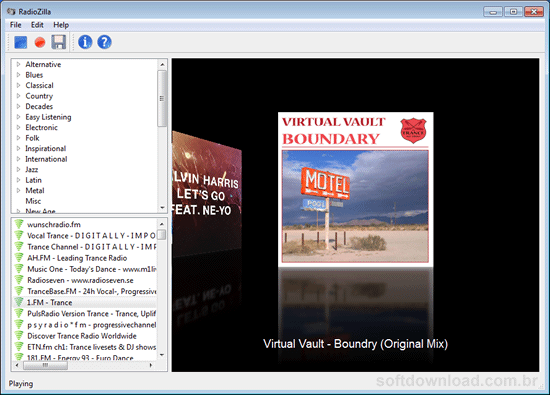The width and height of the screenshot is (550, 395).
Task: Click signal icon beside Music One station
Action: click(x=19, y=269)
